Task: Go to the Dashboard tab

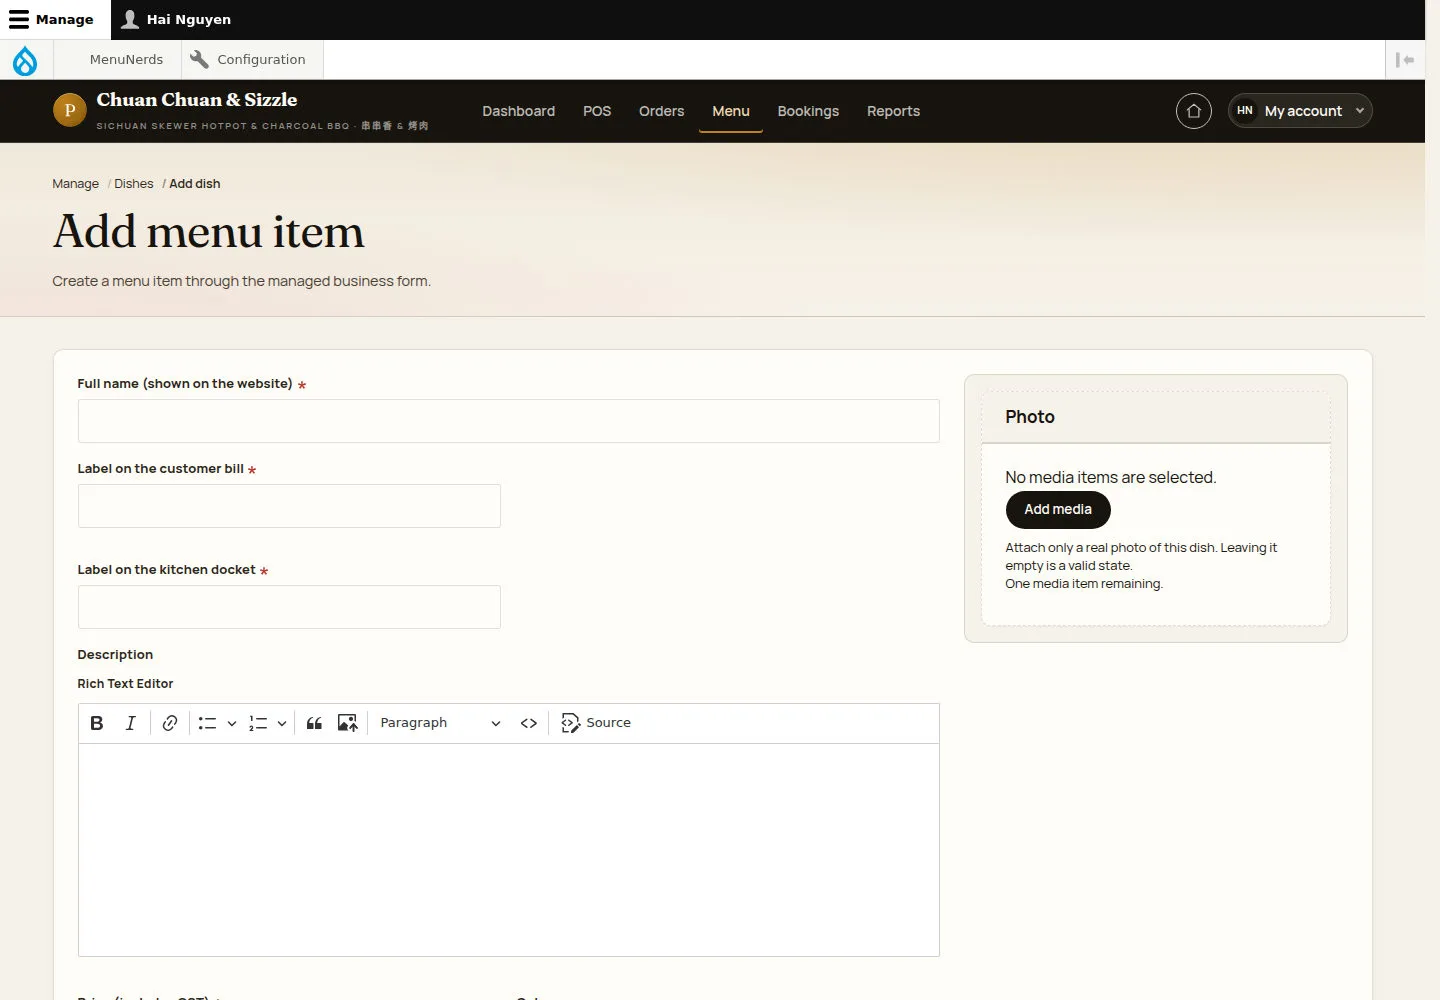Action: click(519, 111)
